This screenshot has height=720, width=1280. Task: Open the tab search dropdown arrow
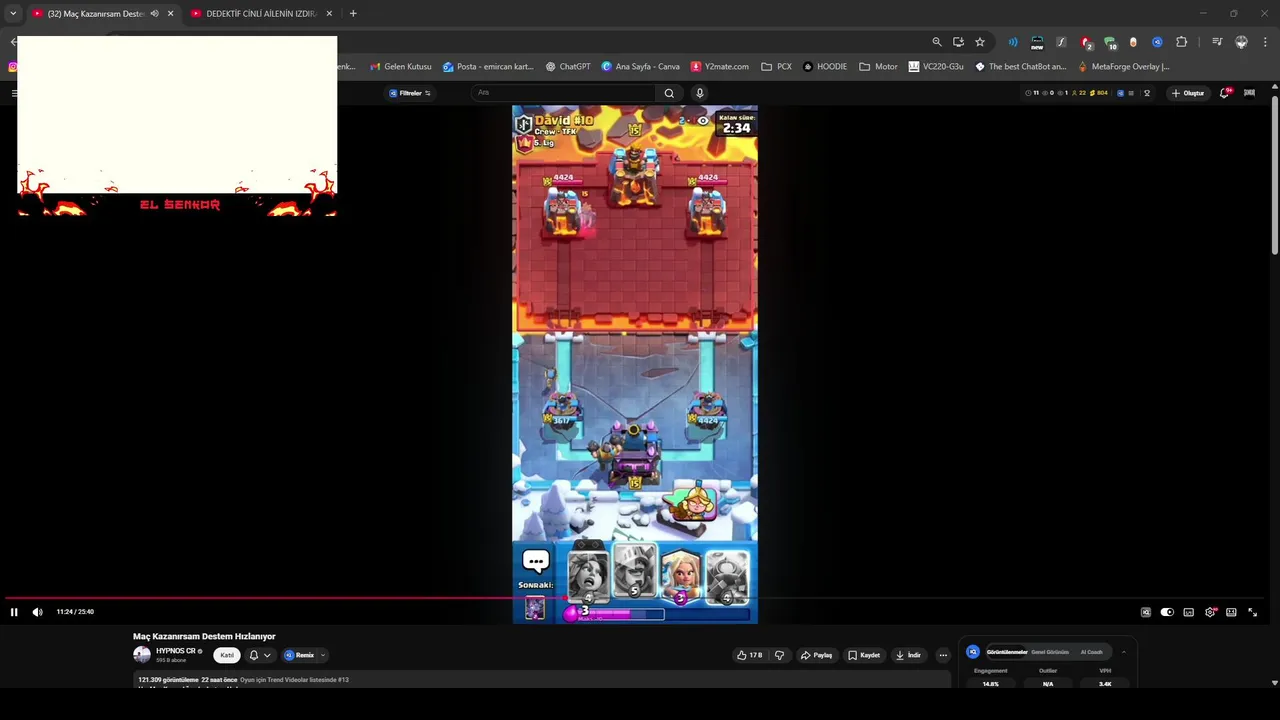point(13,14)
